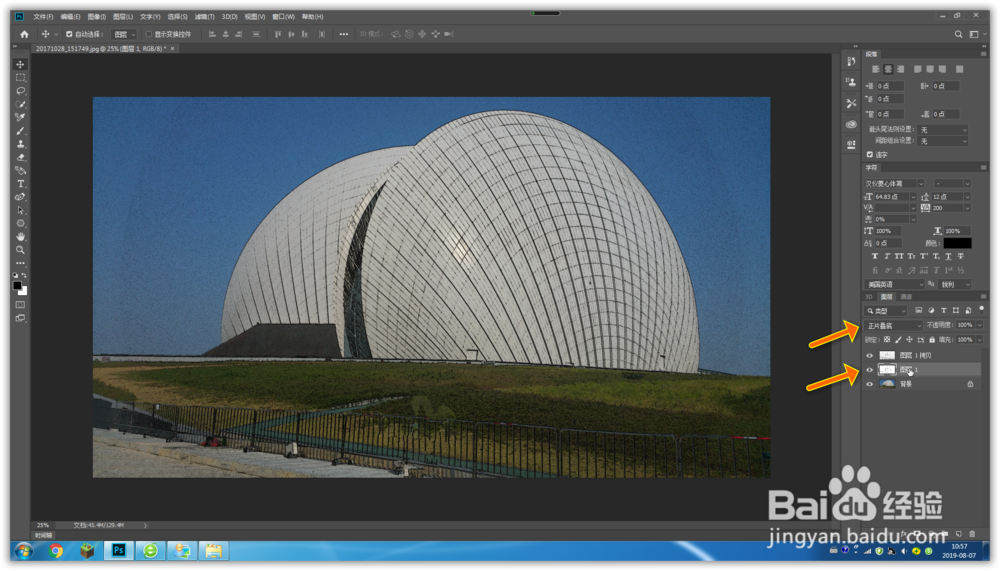Image resolution: width=1000 pixels, height=571 pixels.
Task: Switch to the 3D panel tab
Action: click(869, 297)
